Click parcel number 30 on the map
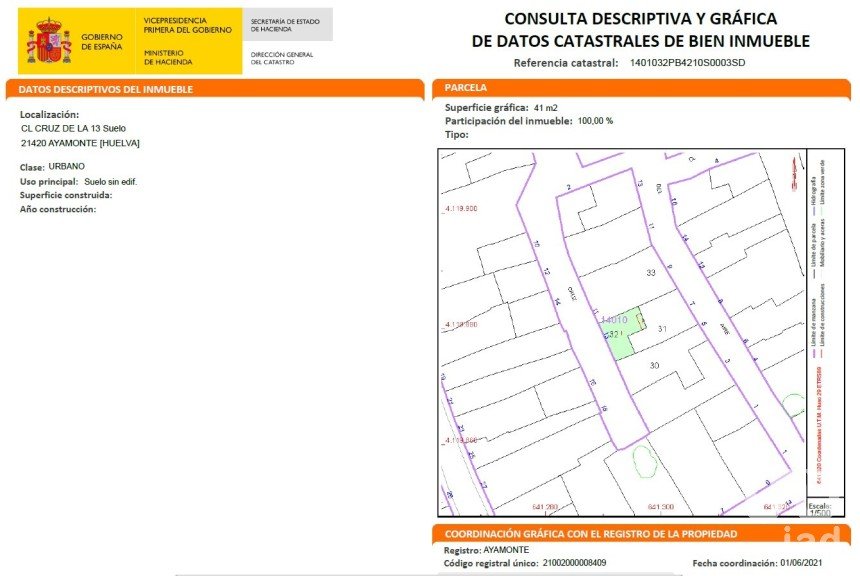 tap(654, 365)
